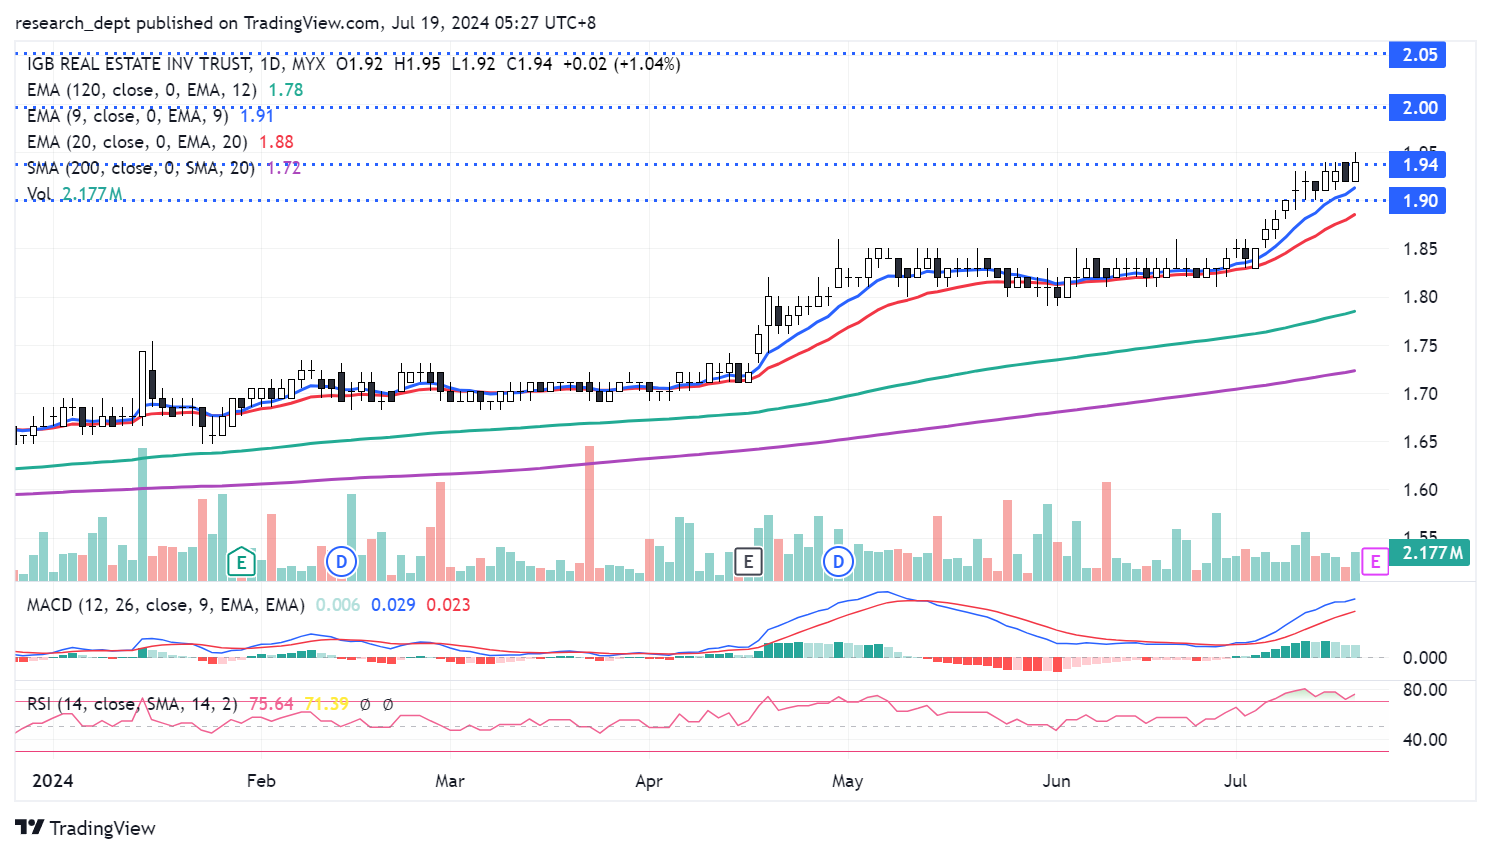Open the MACD indicator legend
The image size is (1491, 854).
pos(165,605)
